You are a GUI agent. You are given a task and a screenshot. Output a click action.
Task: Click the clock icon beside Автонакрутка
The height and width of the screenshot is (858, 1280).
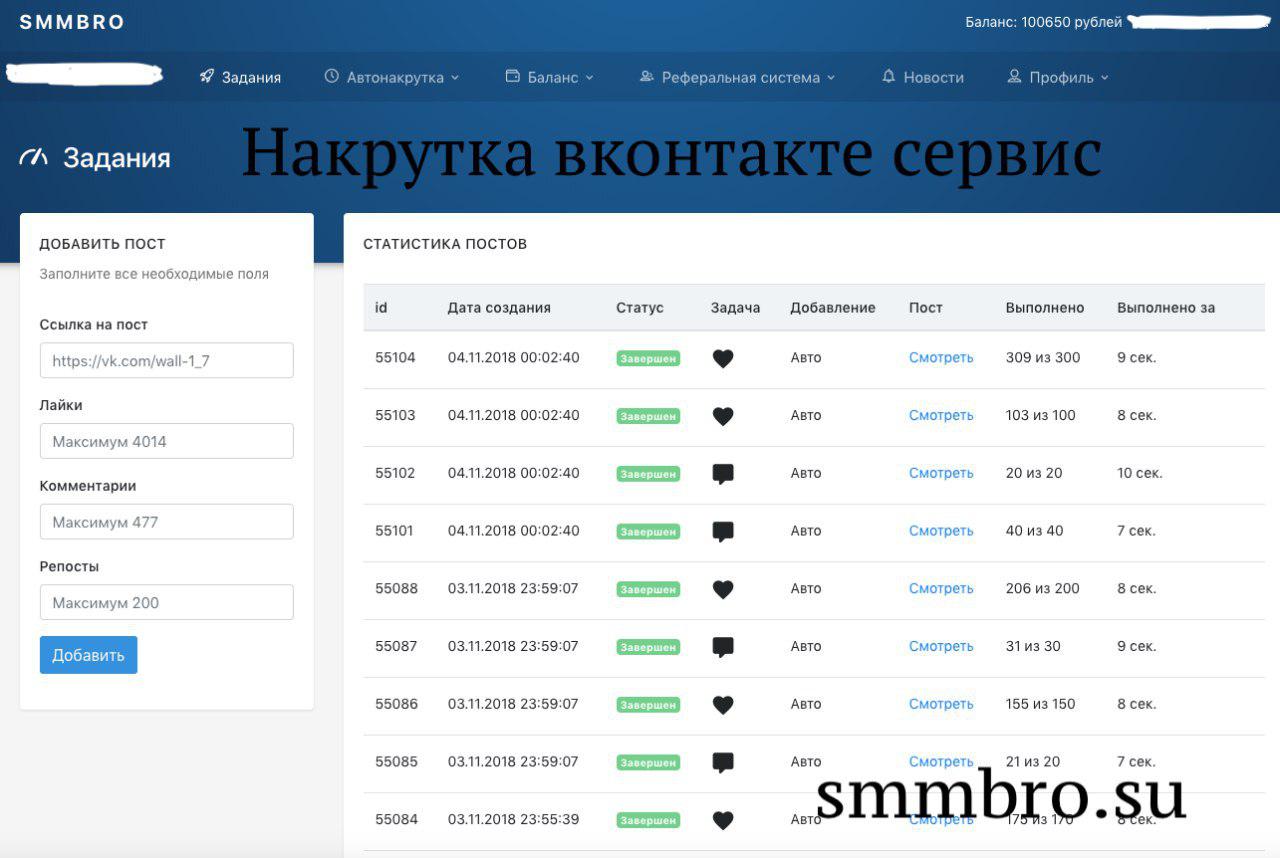pos(330,76)
